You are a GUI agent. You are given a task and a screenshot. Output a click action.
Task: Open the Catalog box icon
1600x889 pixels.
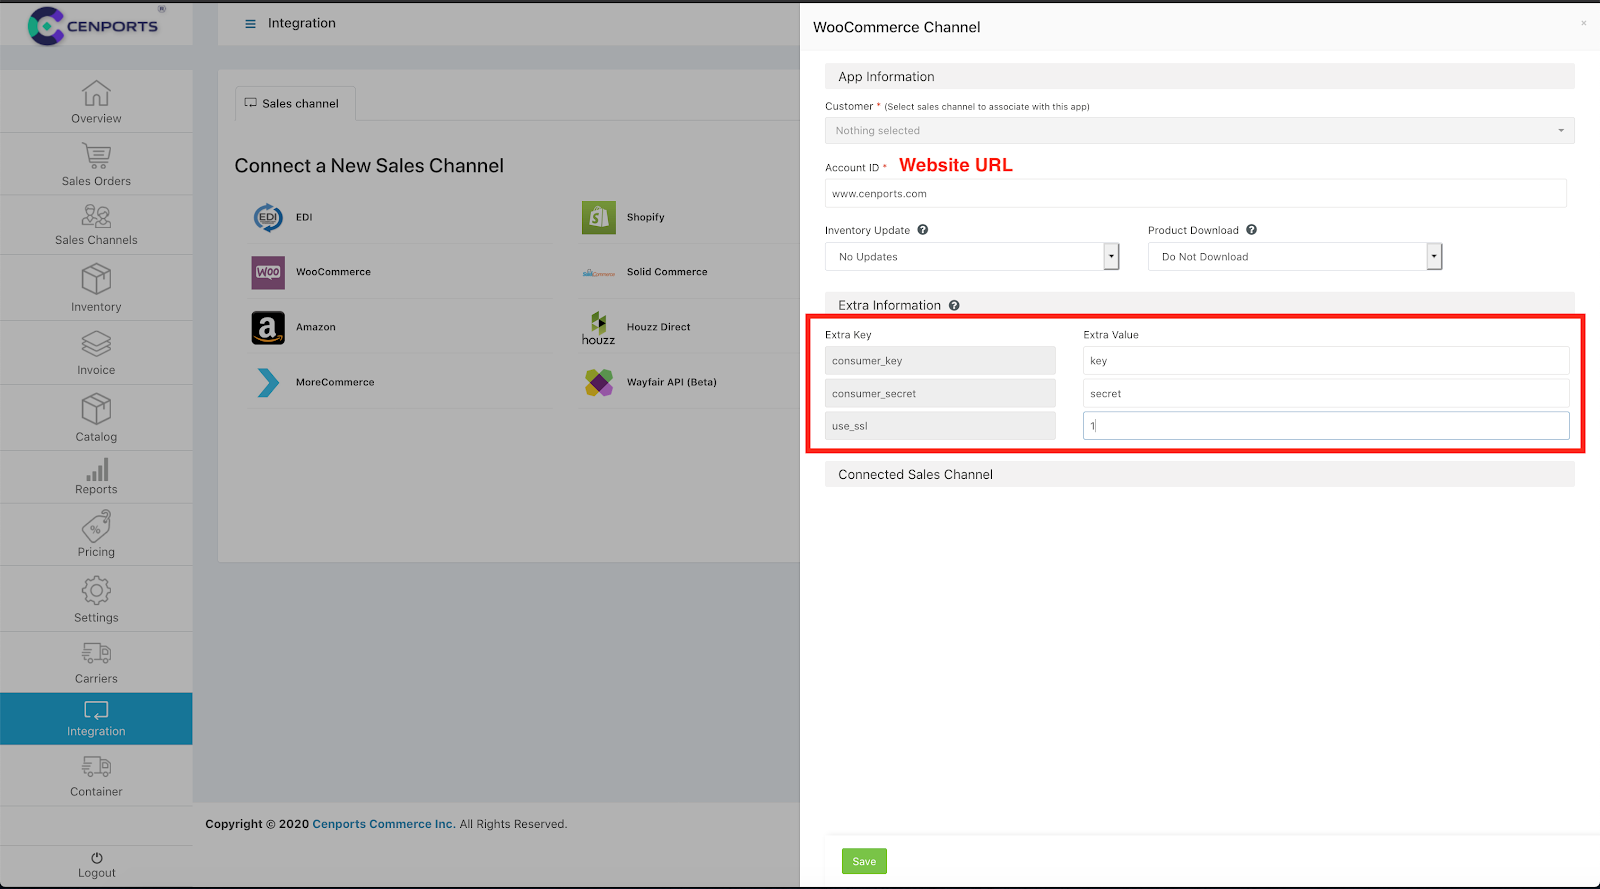point(96,409)
